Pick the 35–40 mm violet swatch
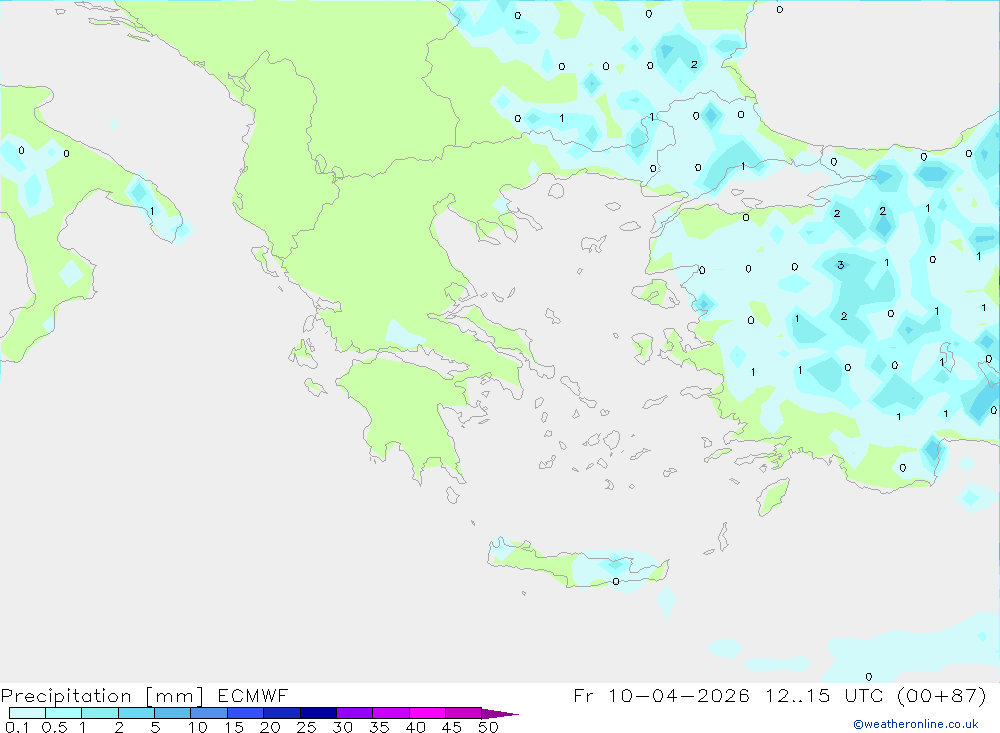 pyautogui.click(x=390, y=713)
